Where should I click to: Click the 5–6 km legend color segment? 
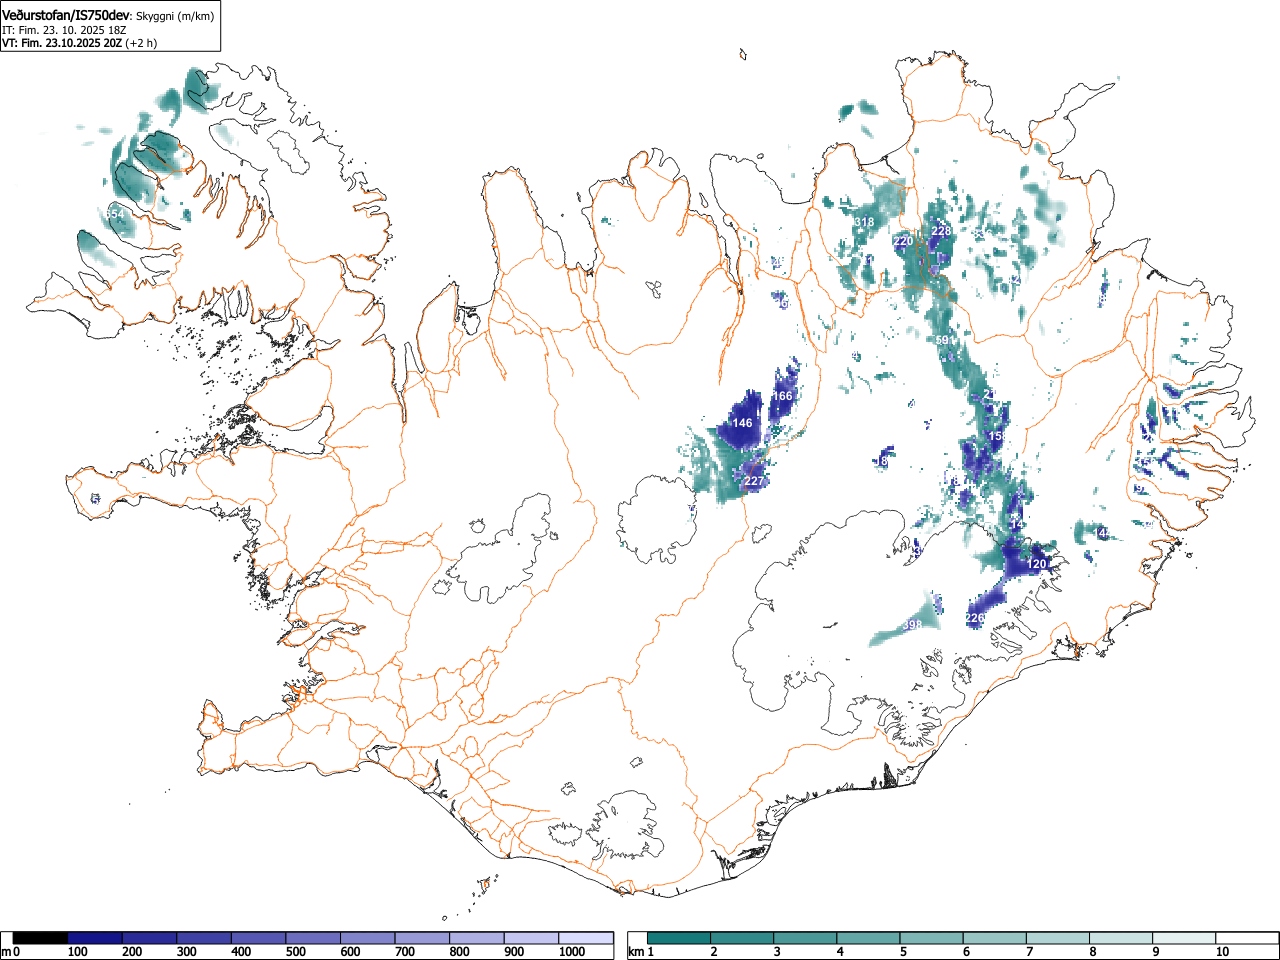tap(931, 938)
